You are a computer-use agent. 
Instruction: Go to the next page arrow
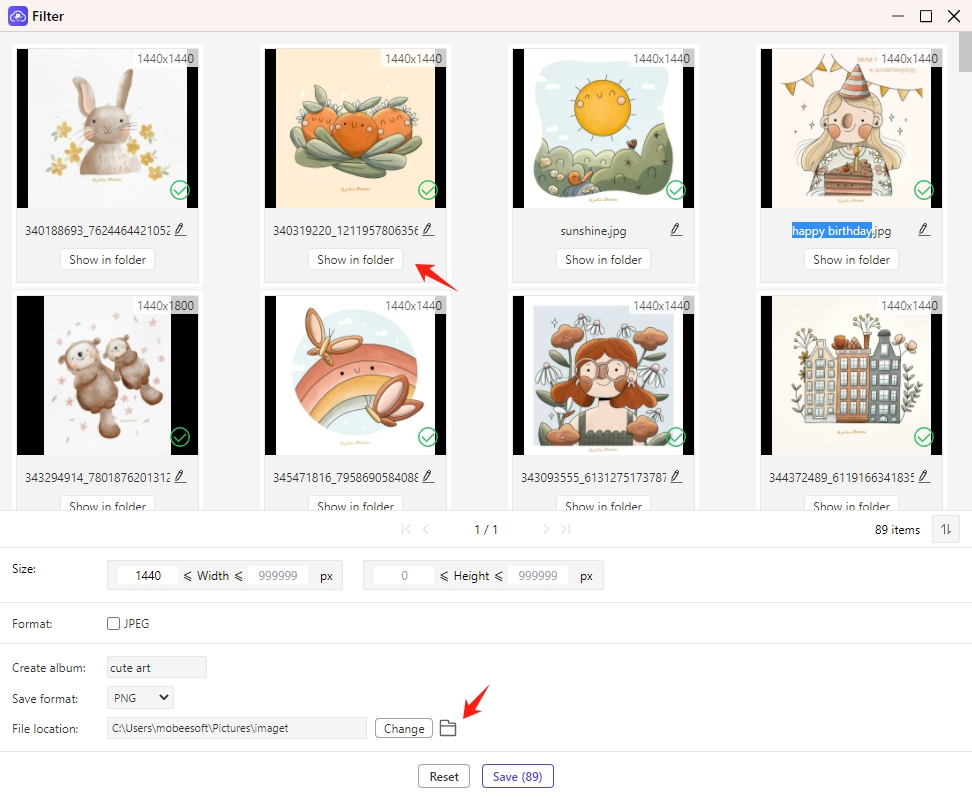coord(546,529)
